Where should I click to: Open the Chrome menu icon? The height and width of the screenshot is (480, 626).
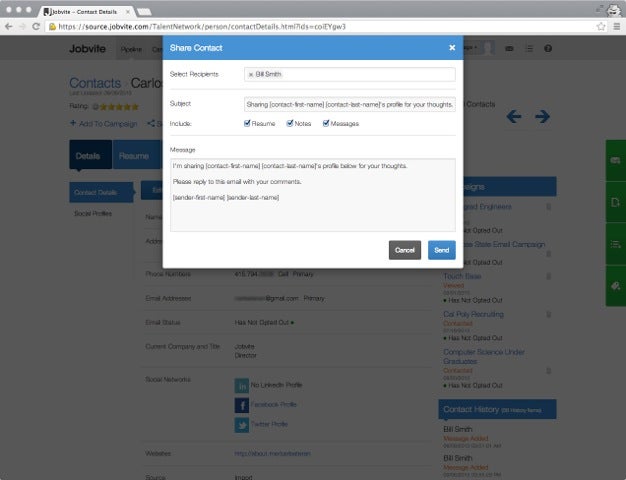coord(617,26)
